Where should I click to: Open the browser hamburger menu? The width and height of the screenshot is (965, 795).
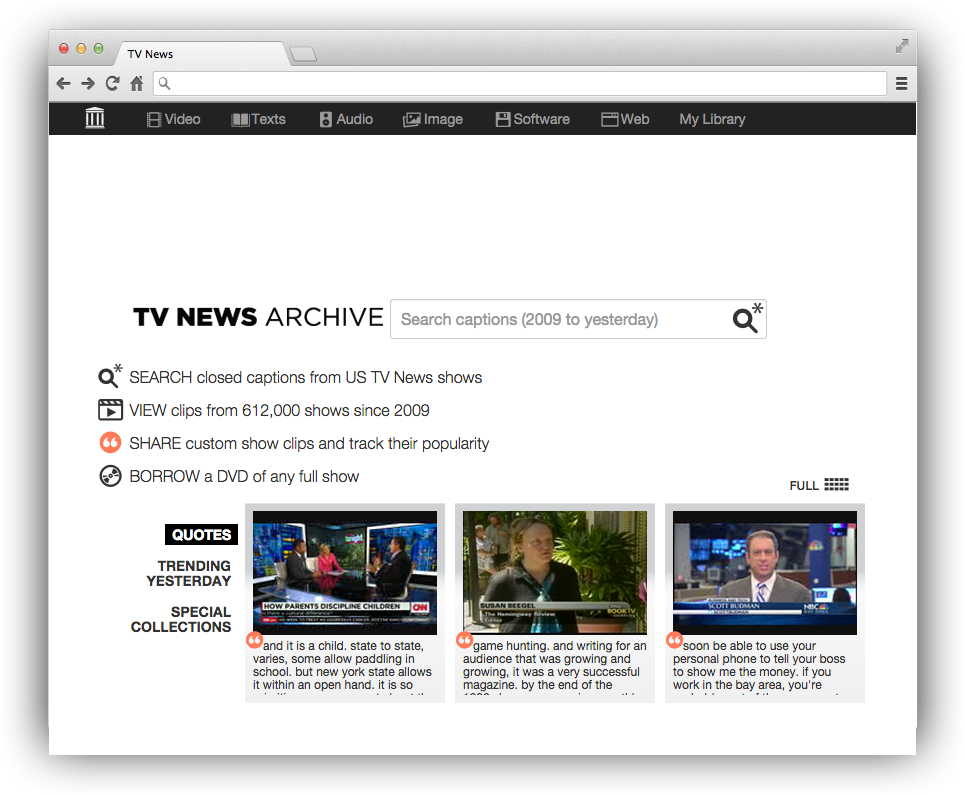tap(902, 83)
